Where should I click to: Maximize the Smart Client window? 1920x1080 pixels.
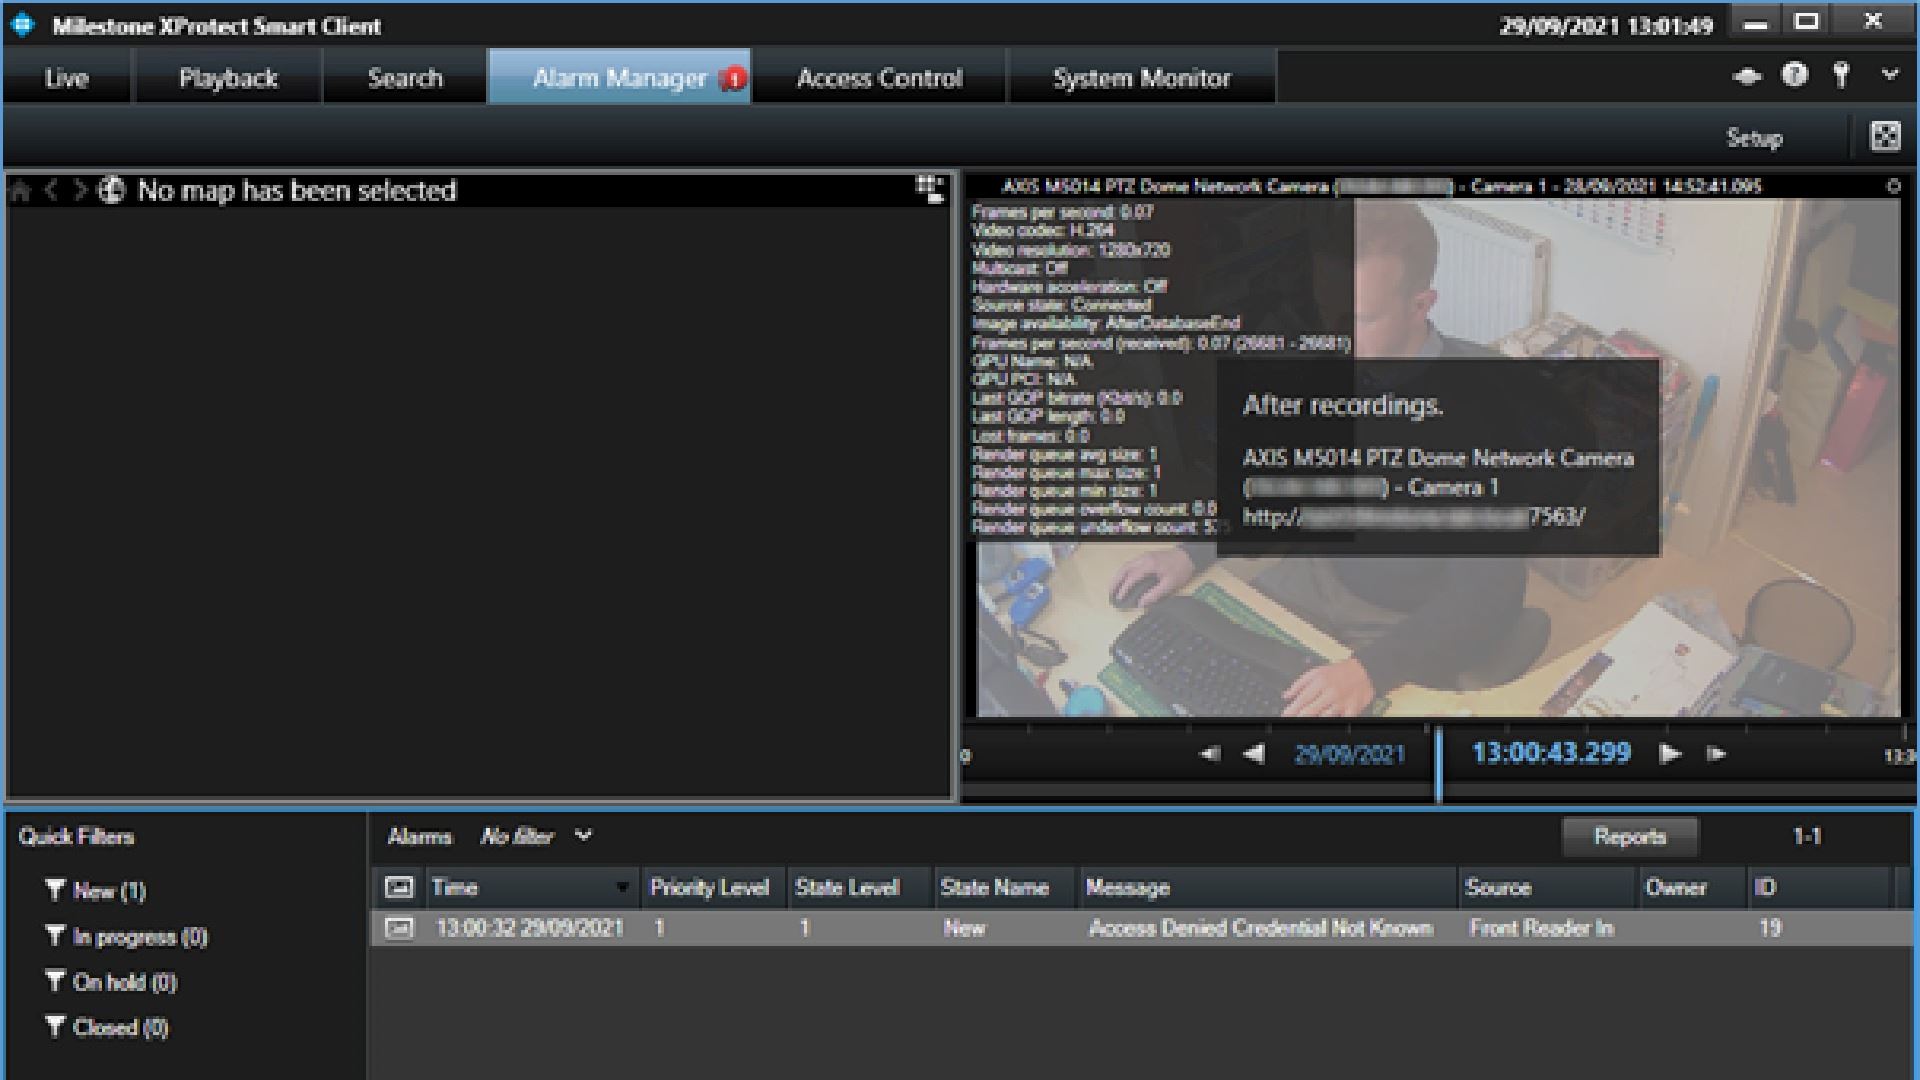[1806, 22]
